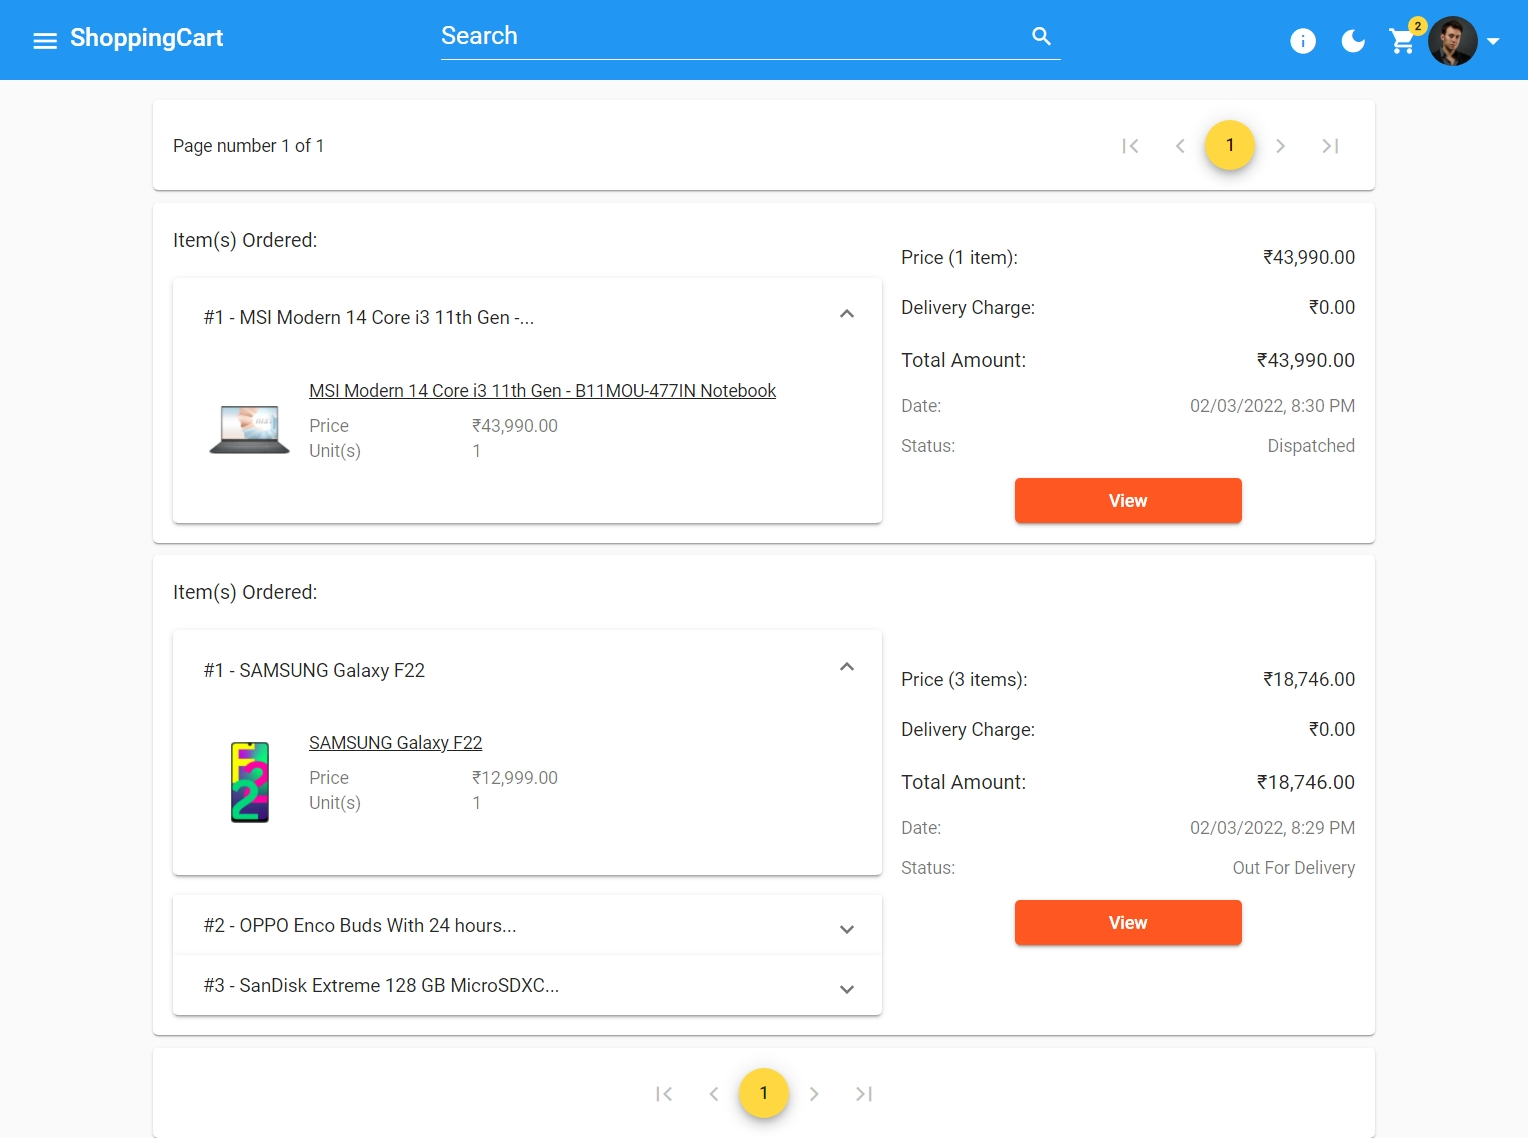Open the shopping cart with 2 items
The image size is (1528, 1138).
pos(1403,41)
